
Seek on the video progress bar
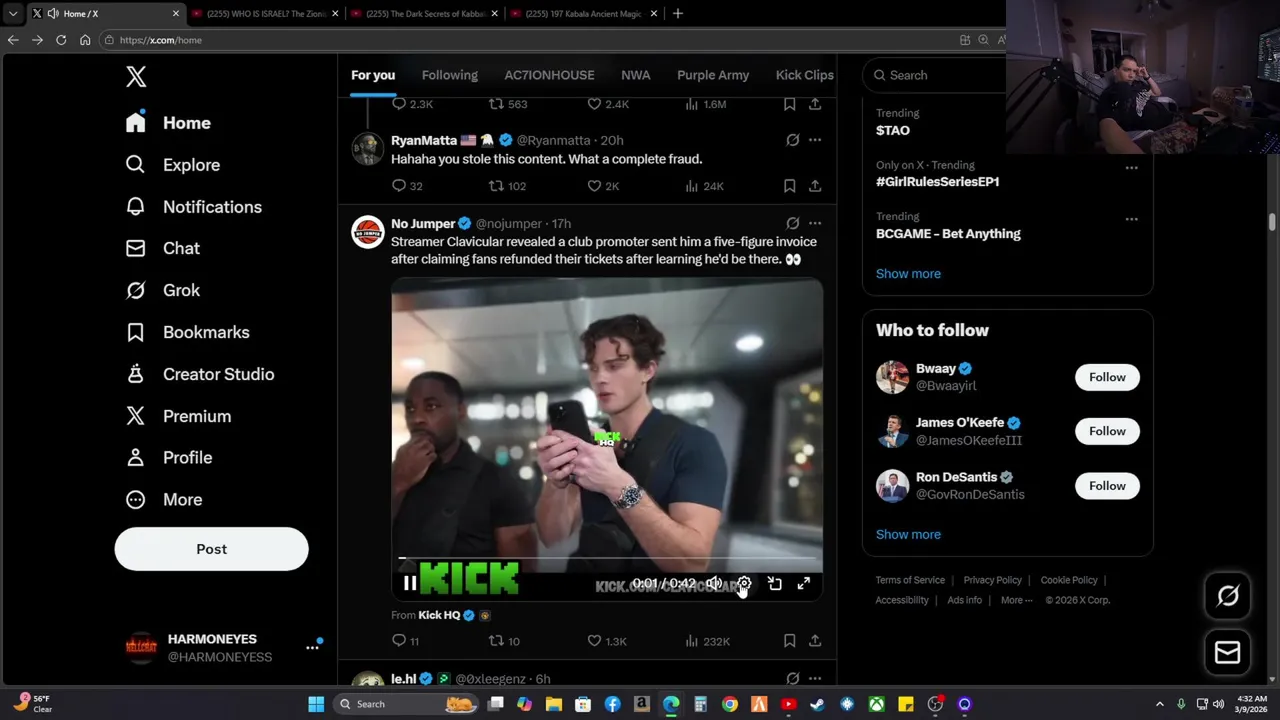click(608, 558)
